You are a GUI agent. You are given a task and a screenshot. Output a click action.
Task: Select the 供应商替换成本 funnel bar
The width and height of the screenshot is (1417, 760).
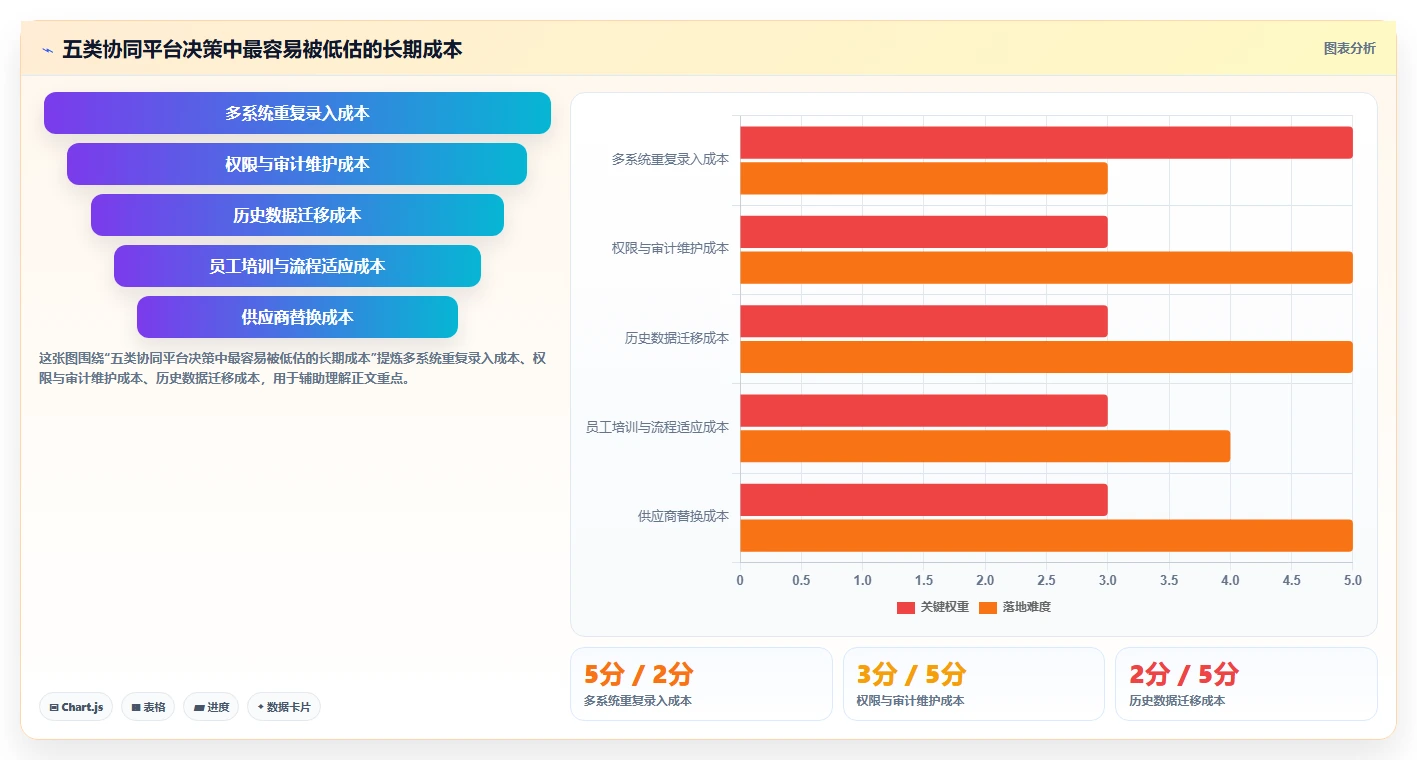click(297, 317)
